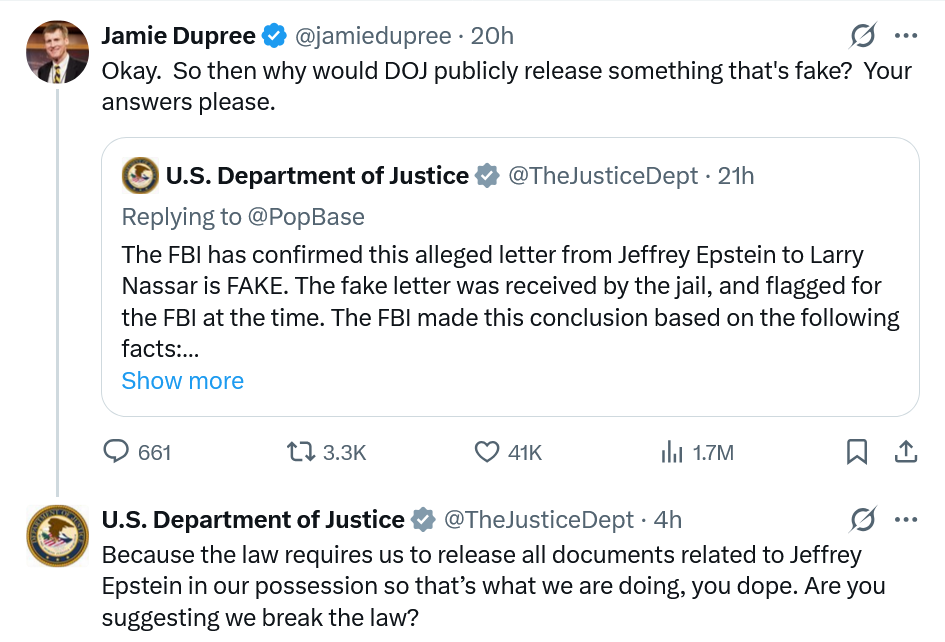Repost Jamie Dupree's tweet
The image size is (945, 642).
(x=299, y=452)
